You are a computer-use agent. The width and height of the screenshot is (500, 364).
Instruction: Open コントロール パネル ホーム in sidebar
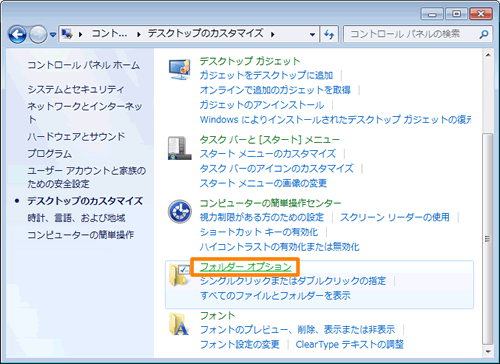[x=83, y=65]
